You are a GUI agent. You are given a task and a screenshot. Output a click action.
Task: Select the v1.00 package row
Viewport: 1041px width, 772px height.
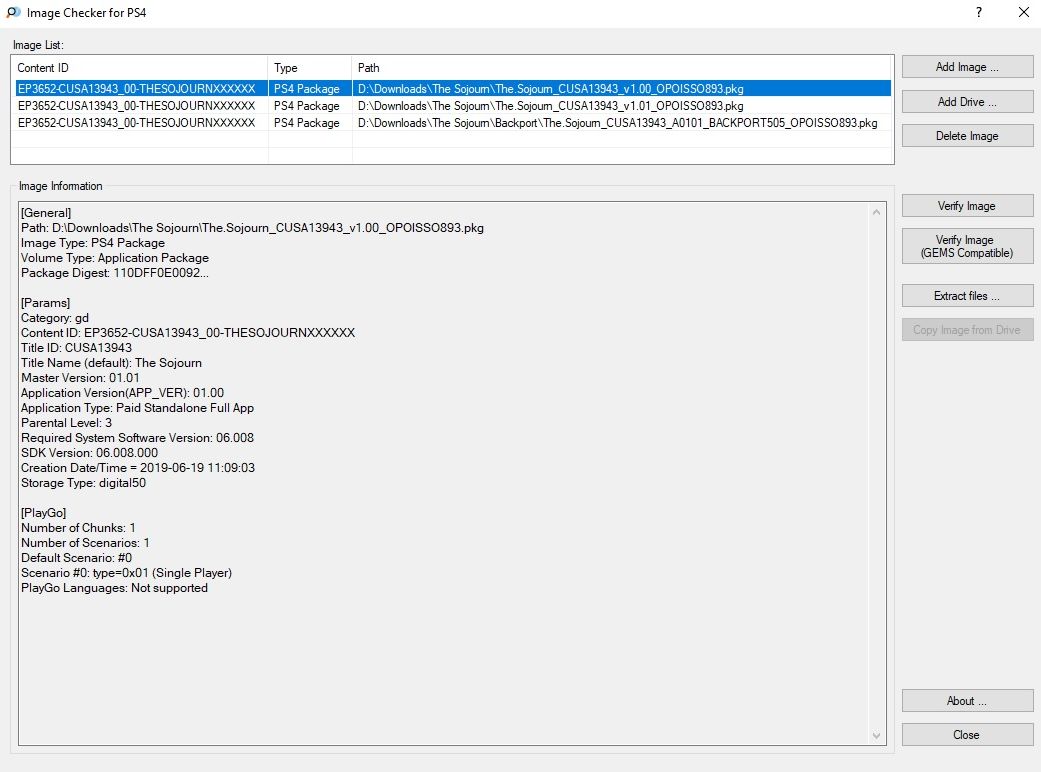550,89
